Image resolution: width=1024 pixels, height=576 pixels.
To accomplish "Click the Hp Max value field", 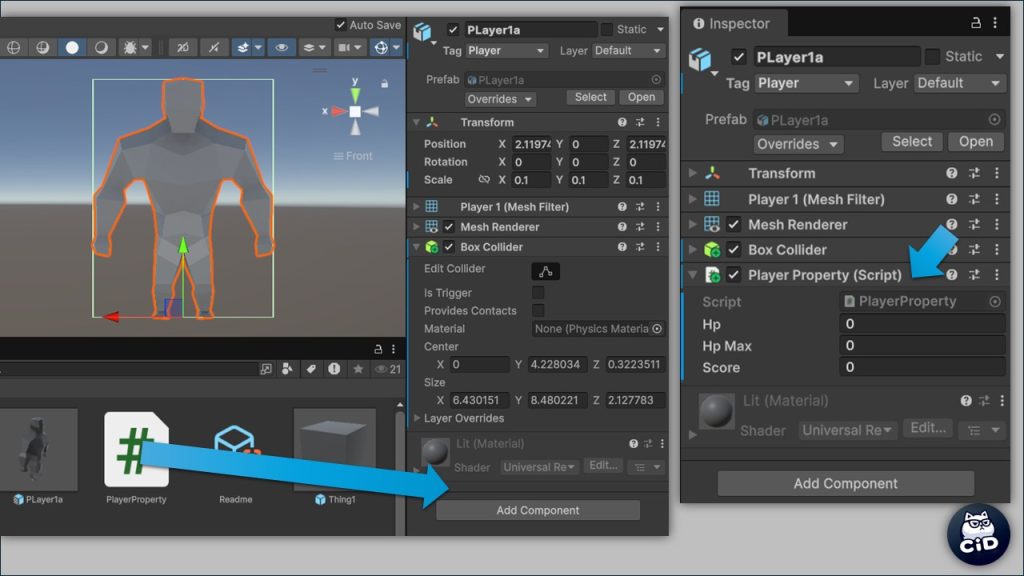I will click(x=921, y=346).
